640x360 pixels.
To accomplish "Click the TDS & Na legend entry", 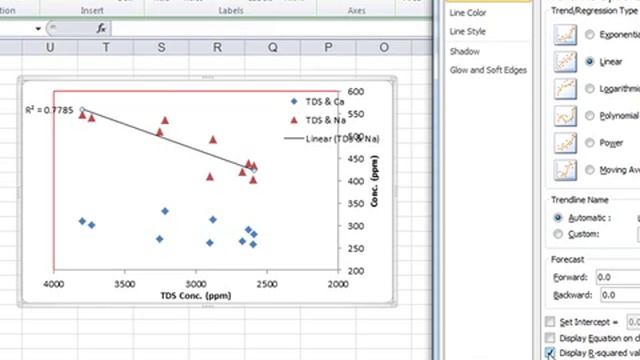I will 318,120.
